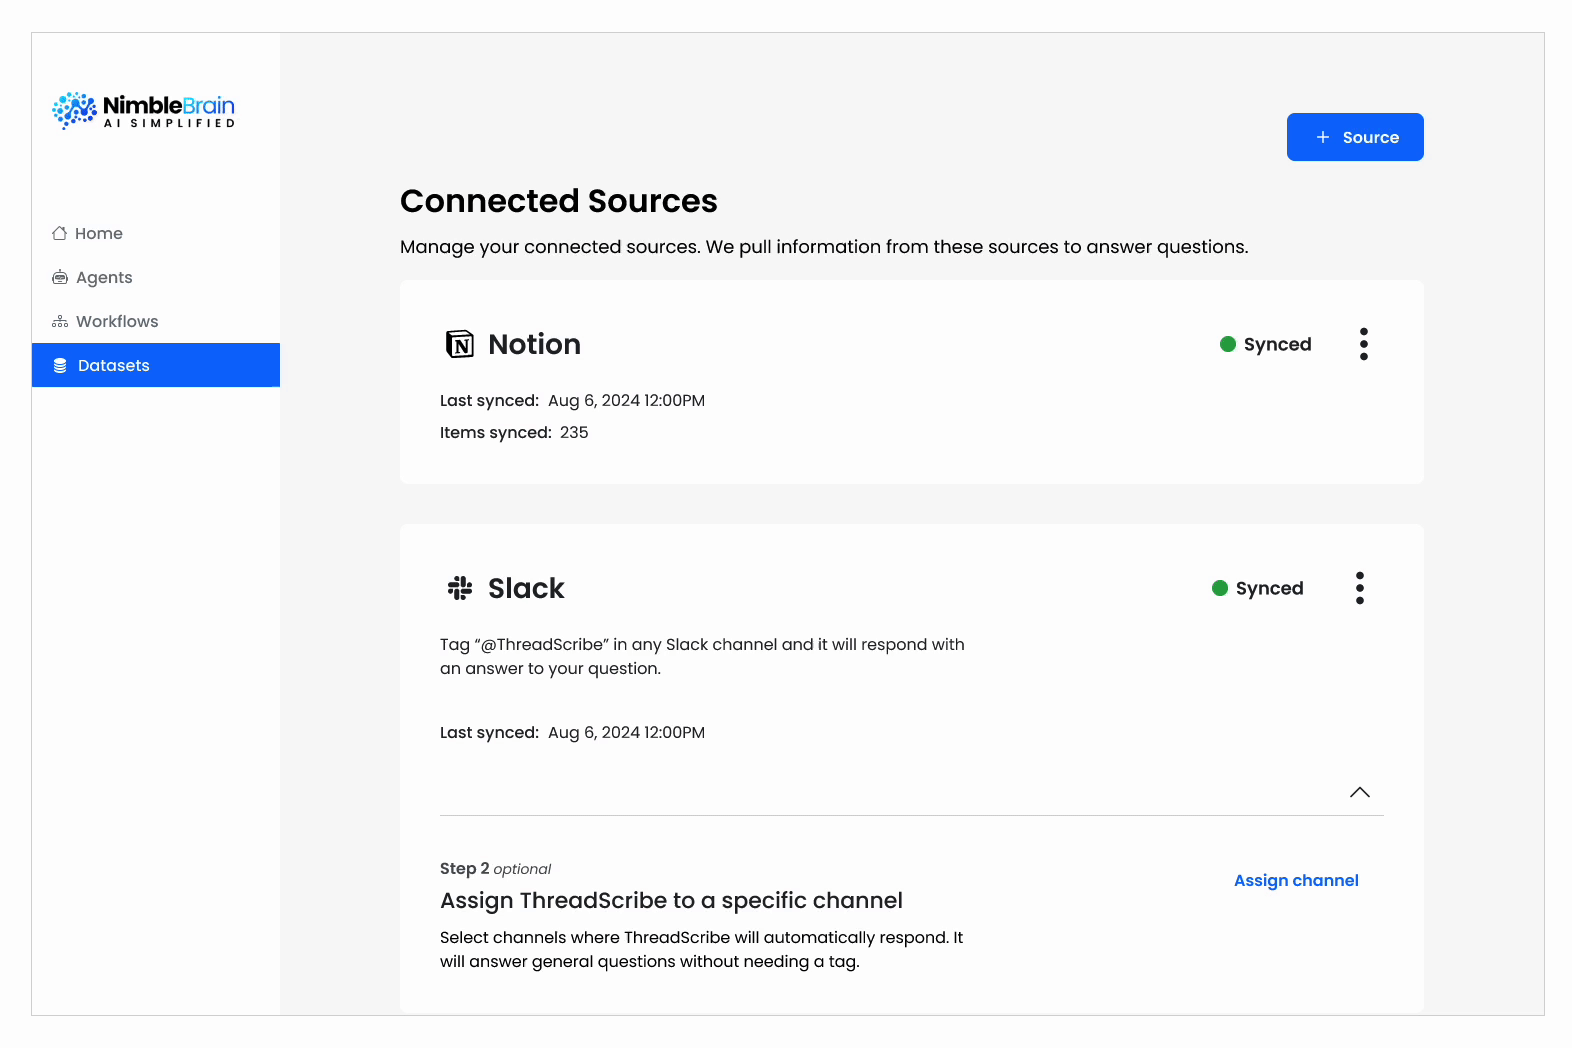Click the Notion green synced status dot
Screen dimensions: 1572x1048
click(1228, 344)
